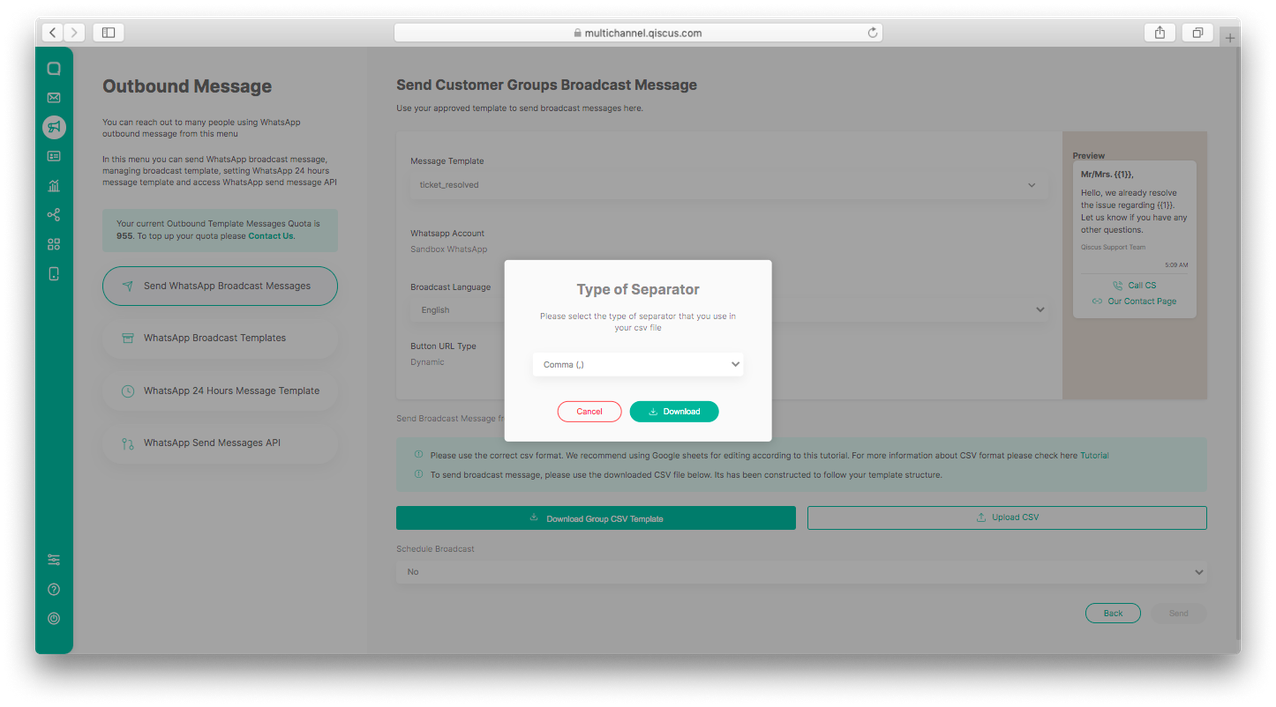Open the integrations share icon in sidebar

54,214
